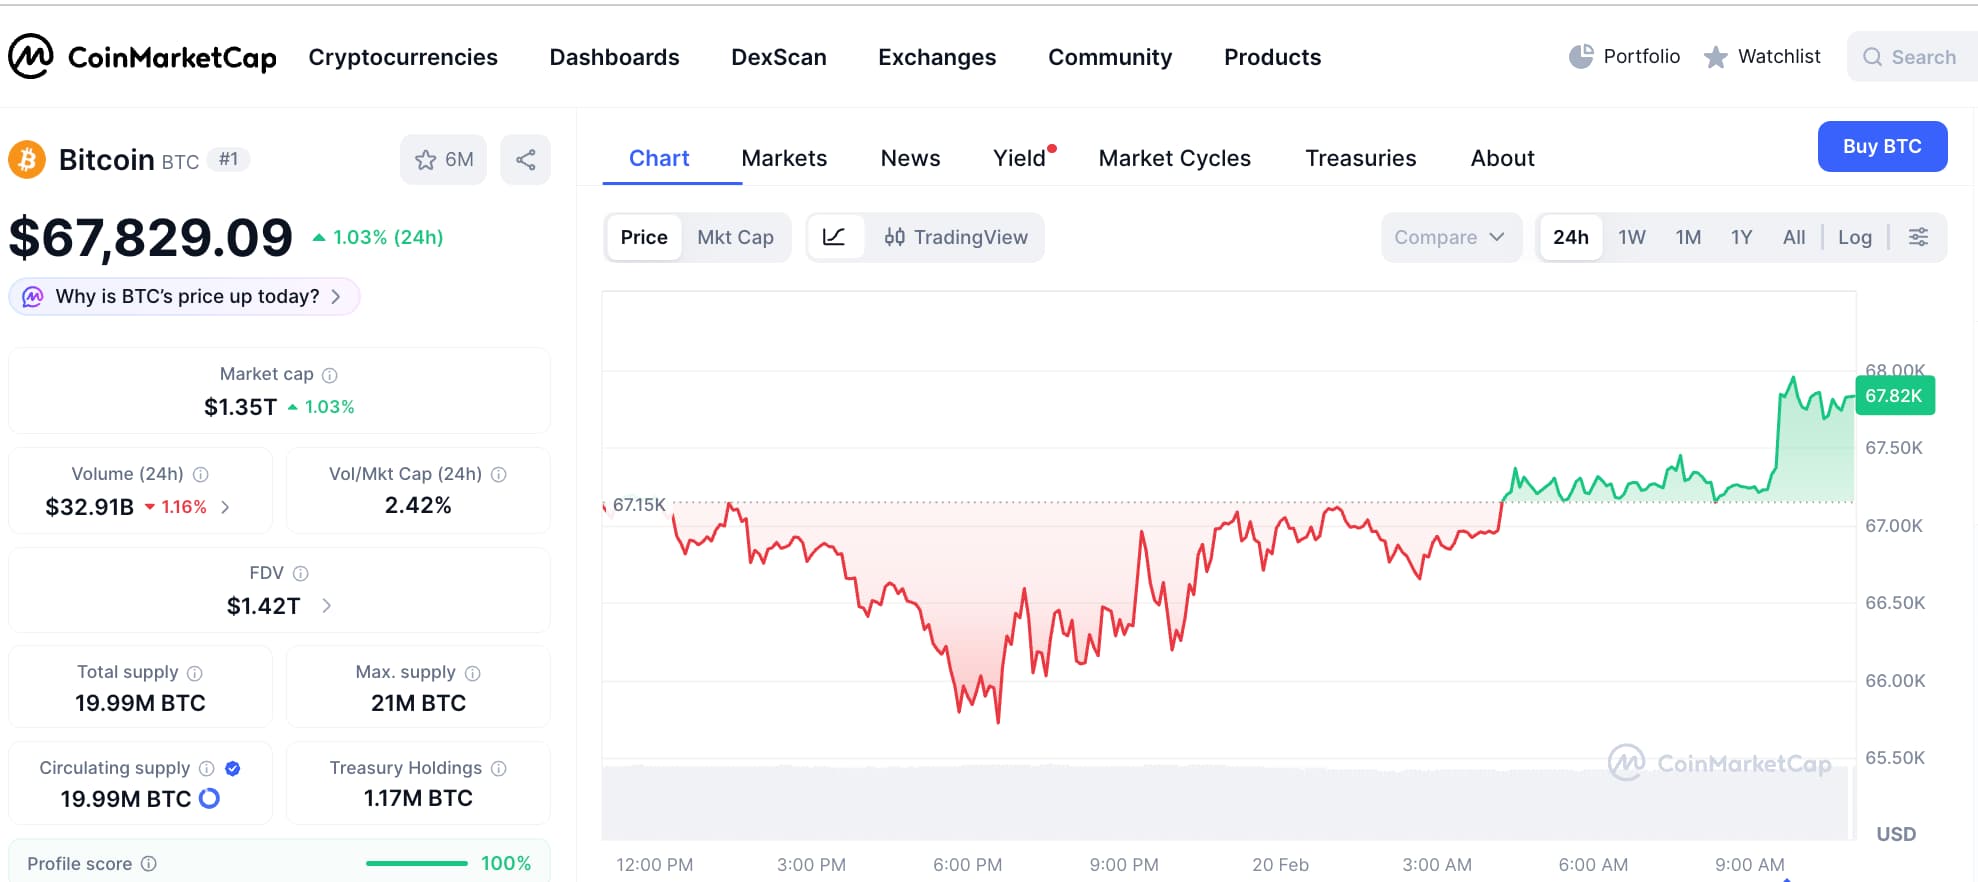
Task: Open the About tab
Action: click(x=1502, y=158)
